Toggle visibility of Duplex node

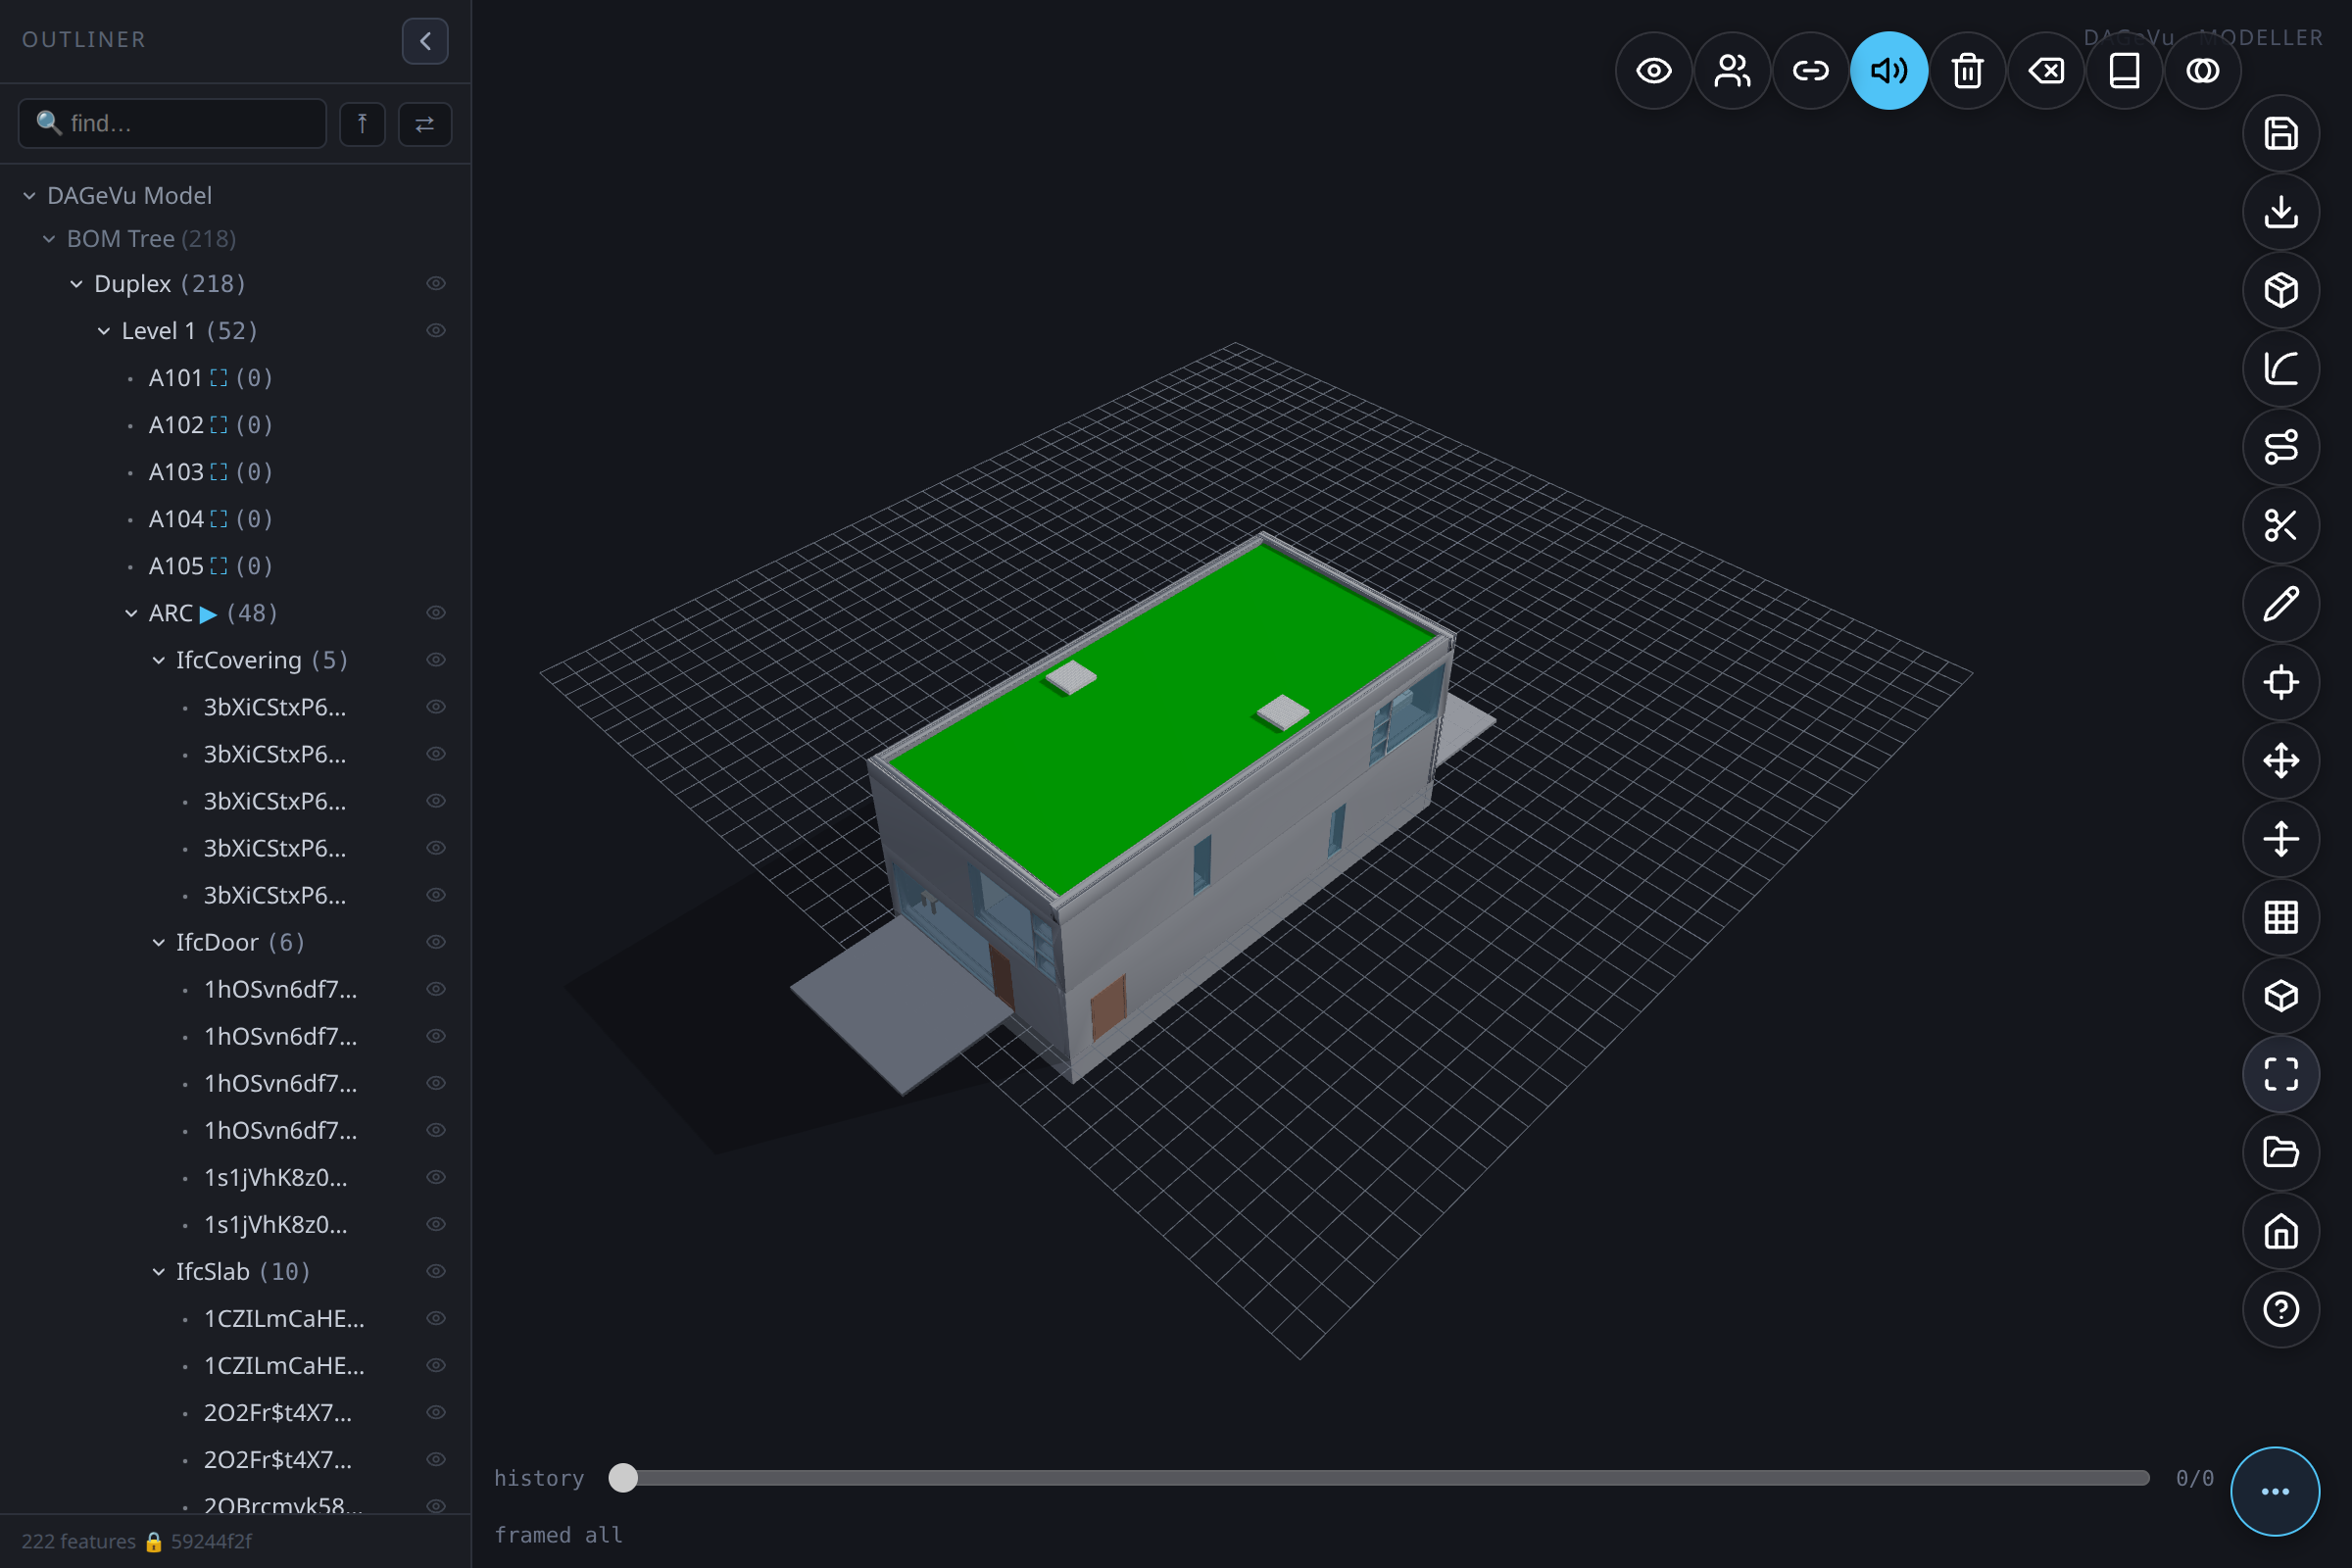click(x=436, y=284)
